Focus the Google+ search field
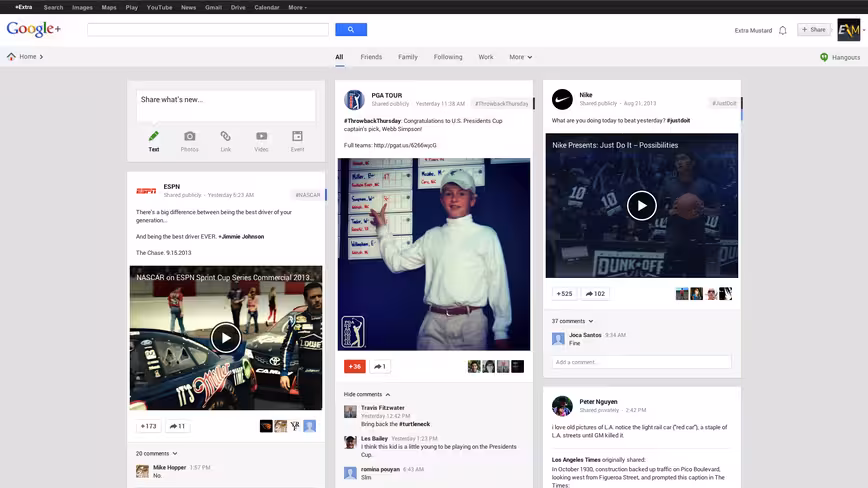This screenshot has width=868, height=488. [x=208, y=29]
